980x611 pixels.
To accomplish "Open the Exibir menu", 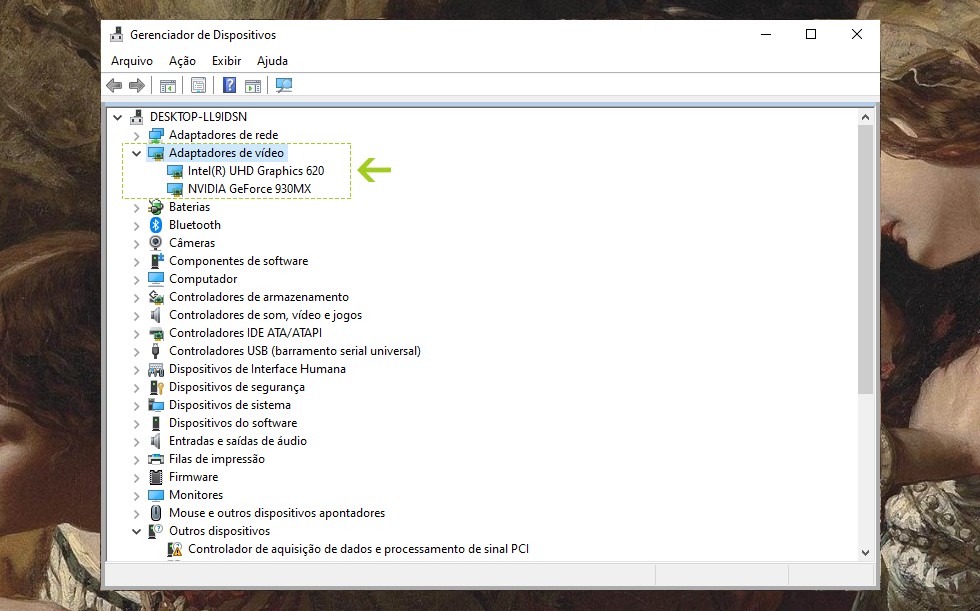I will coord(226,61).
